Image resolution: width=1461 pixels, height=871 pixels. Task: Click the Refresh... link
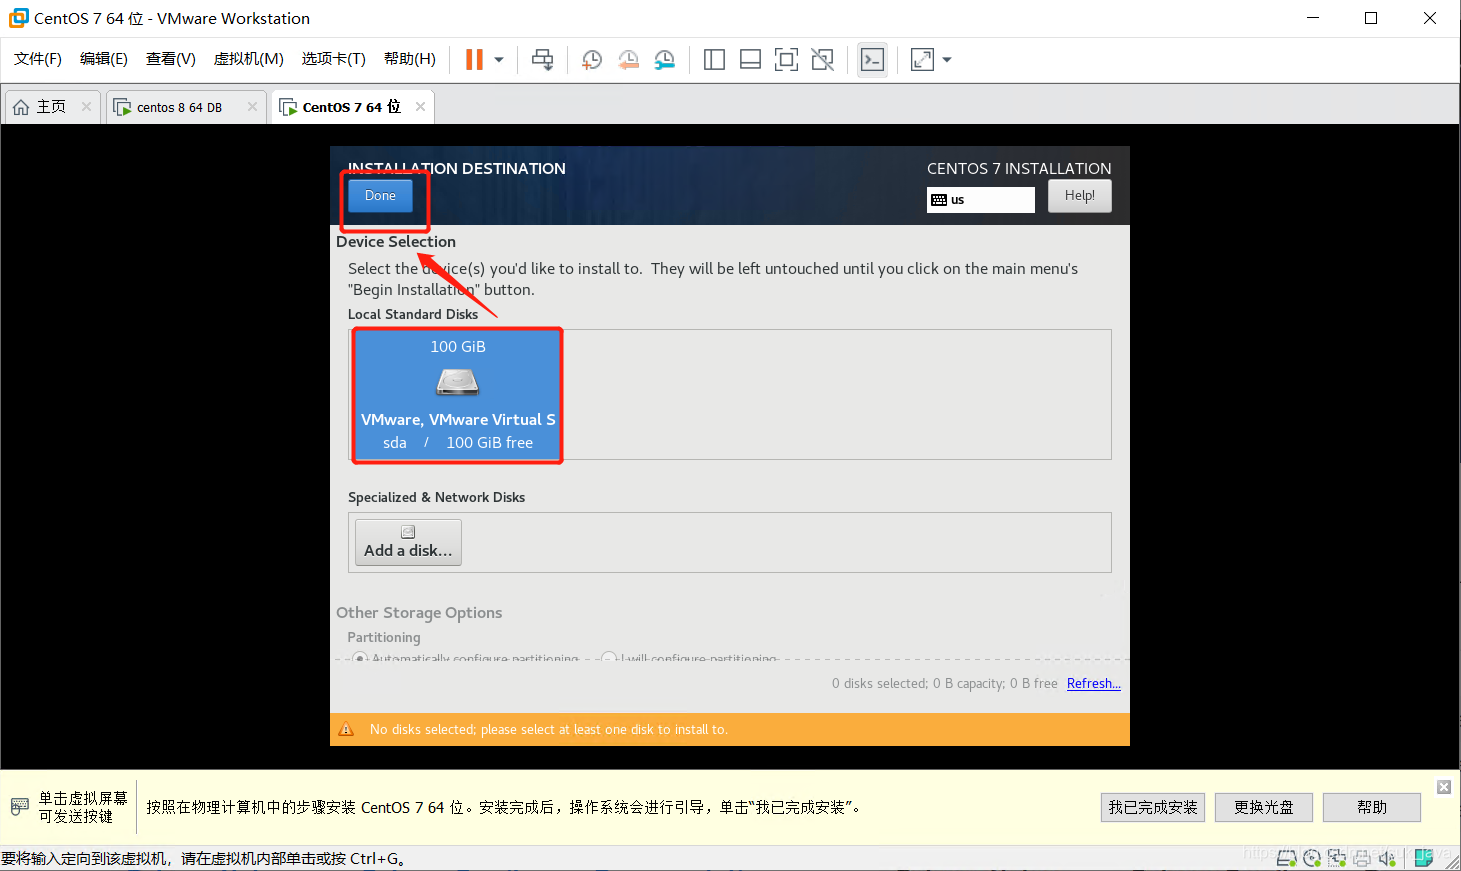click(x=1093, y=684)
